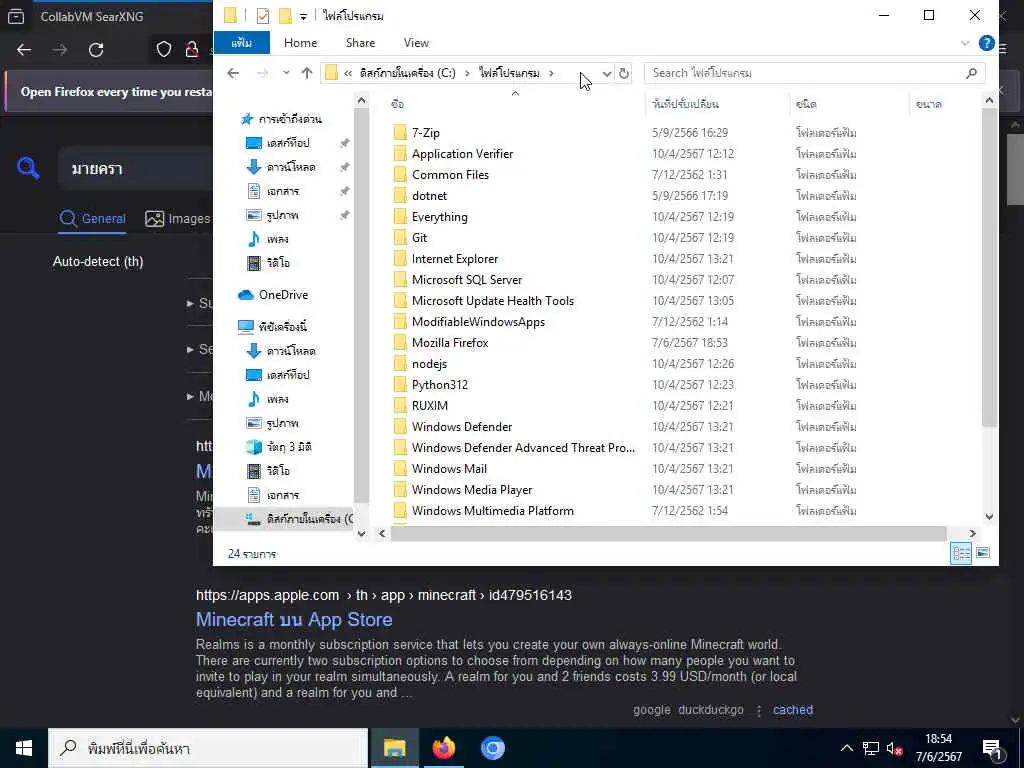Click SearXNG magnifier search icon
This screenshot has height=768, width=1024.
pos(28,168)
